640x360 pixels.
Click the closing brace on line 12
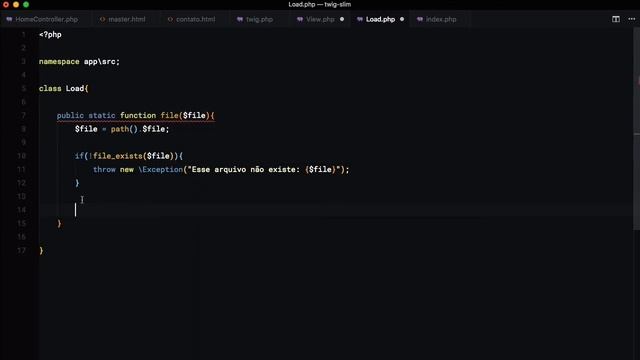pos(77,183)
